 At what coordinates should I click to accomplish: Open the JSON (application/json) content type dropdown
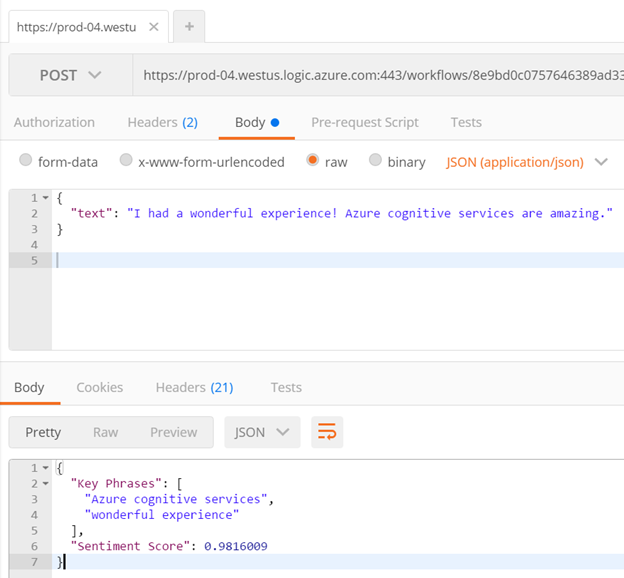(526, 162)
